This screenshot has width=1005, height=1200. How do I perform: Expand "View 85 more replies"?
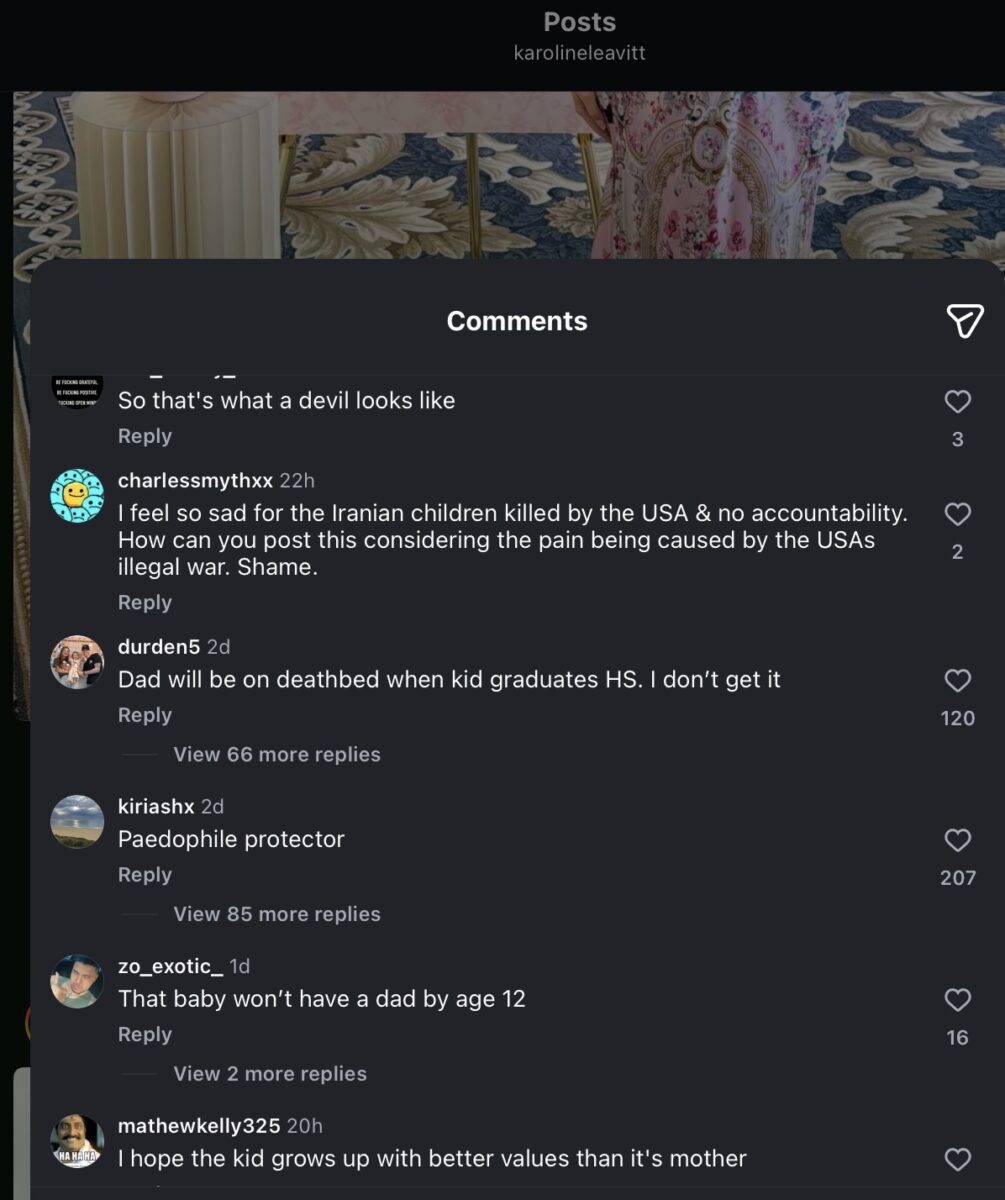pyautogui.click(x=276, y=914)
